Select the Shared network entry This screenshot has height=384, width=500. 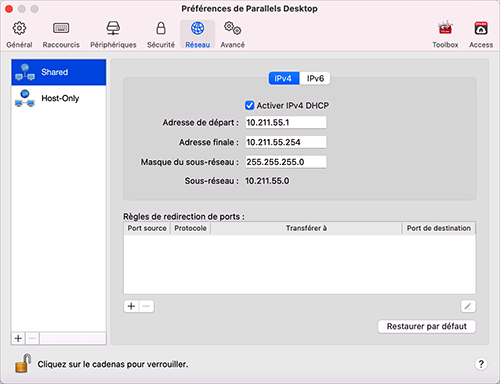[59, 72]
